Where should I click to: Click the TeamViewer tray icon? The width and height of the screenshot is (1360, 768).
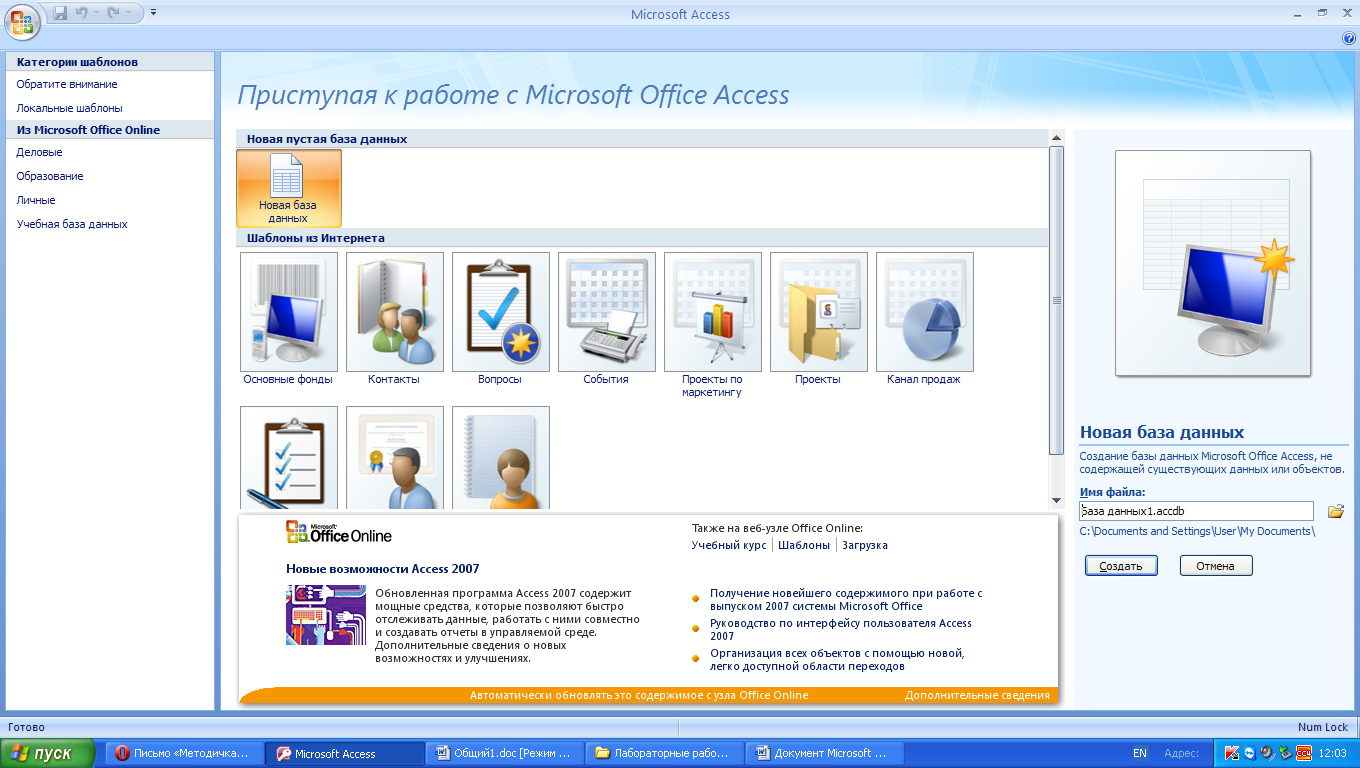click(1249, 753)
